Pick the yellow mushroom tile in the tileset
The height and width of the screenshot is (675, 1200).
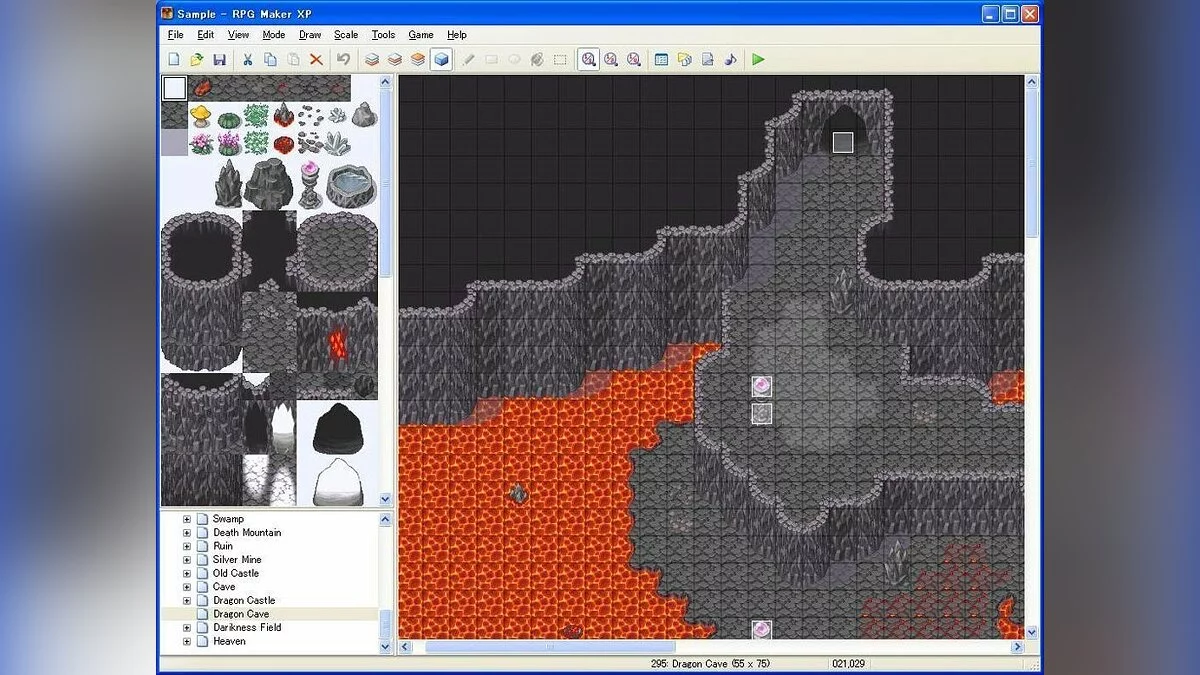click(201, 115)
